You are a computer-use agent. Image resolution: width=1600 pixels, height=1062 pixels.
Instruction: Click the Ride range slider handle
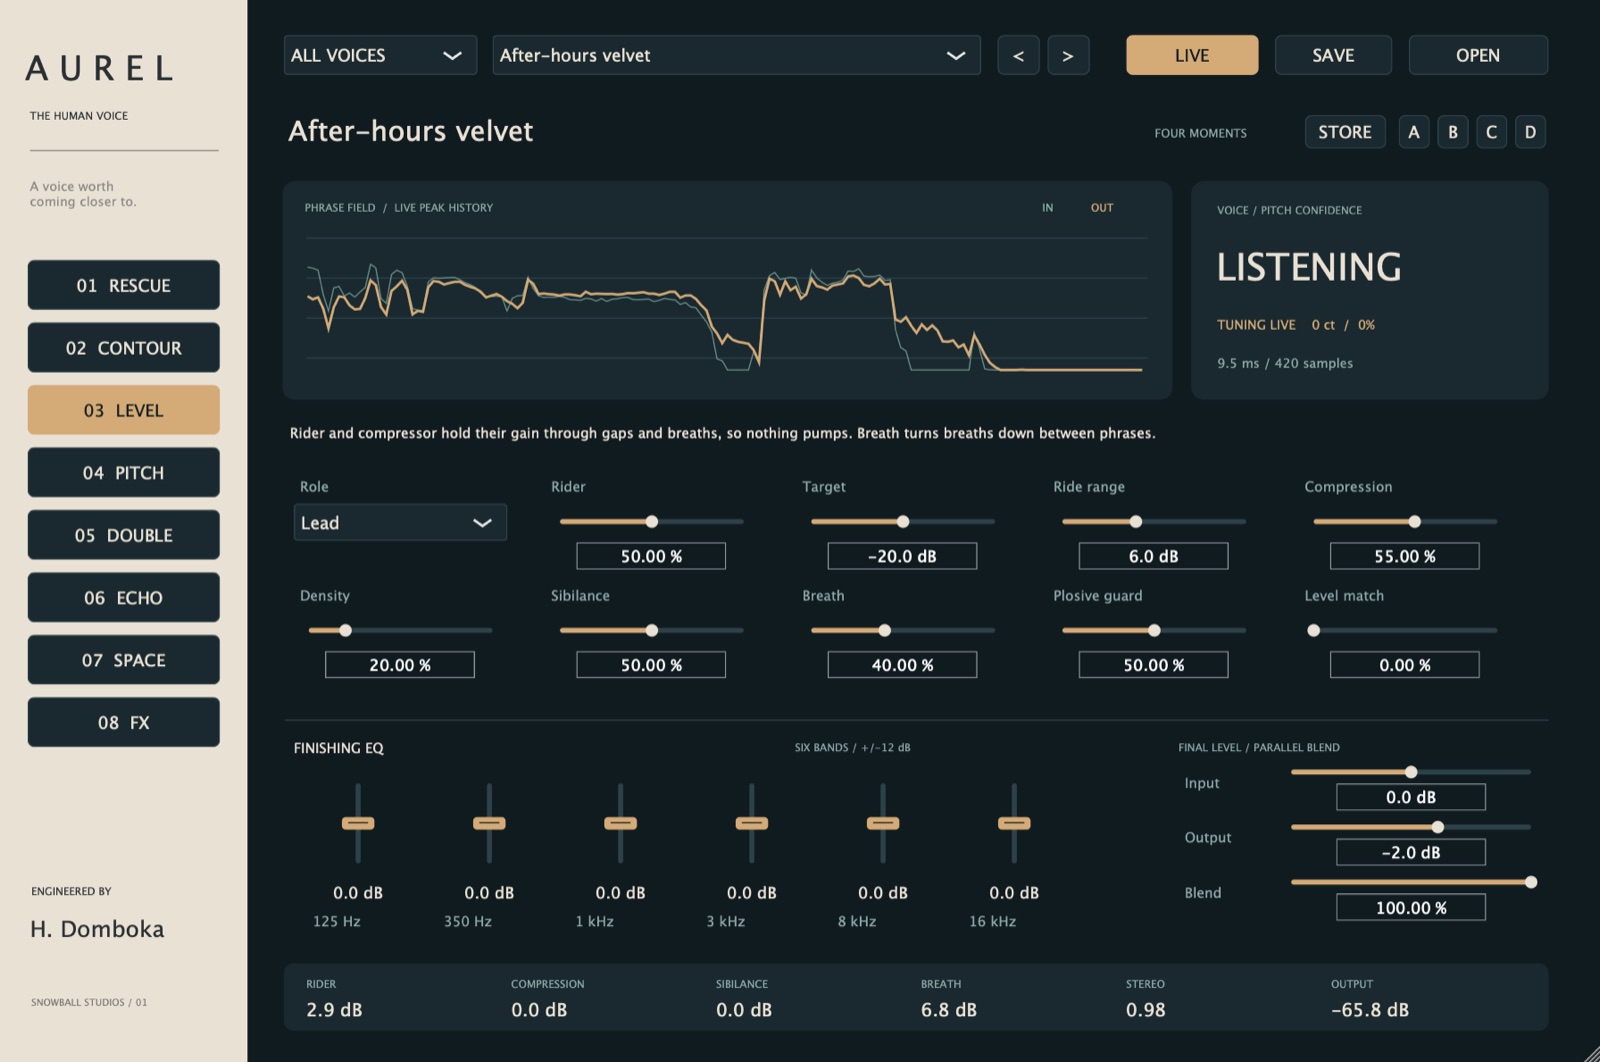1136,521
